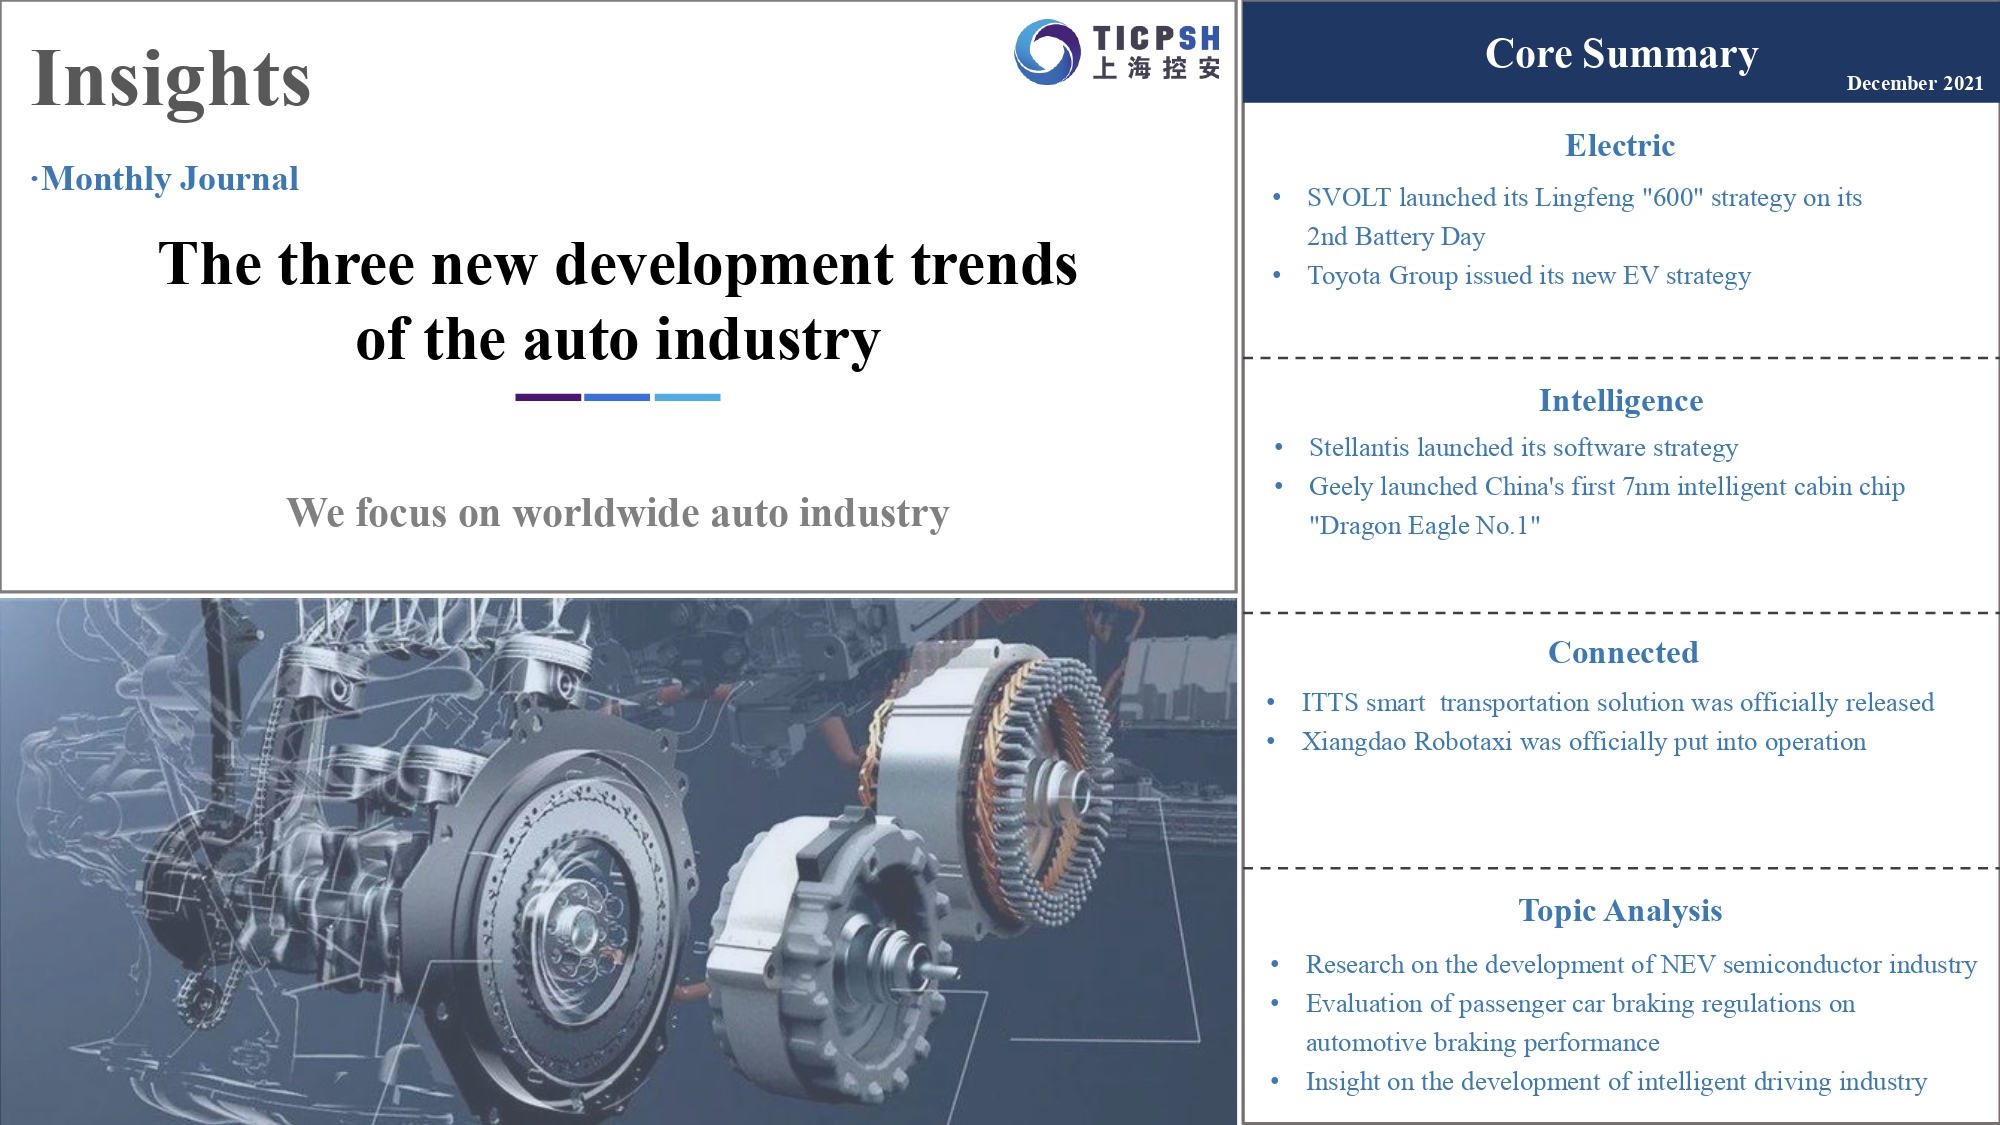The height and width of the screenshot is (1125, 2000).
Task: Open the Topic Analysis section heading
Action: point(1619,911)
